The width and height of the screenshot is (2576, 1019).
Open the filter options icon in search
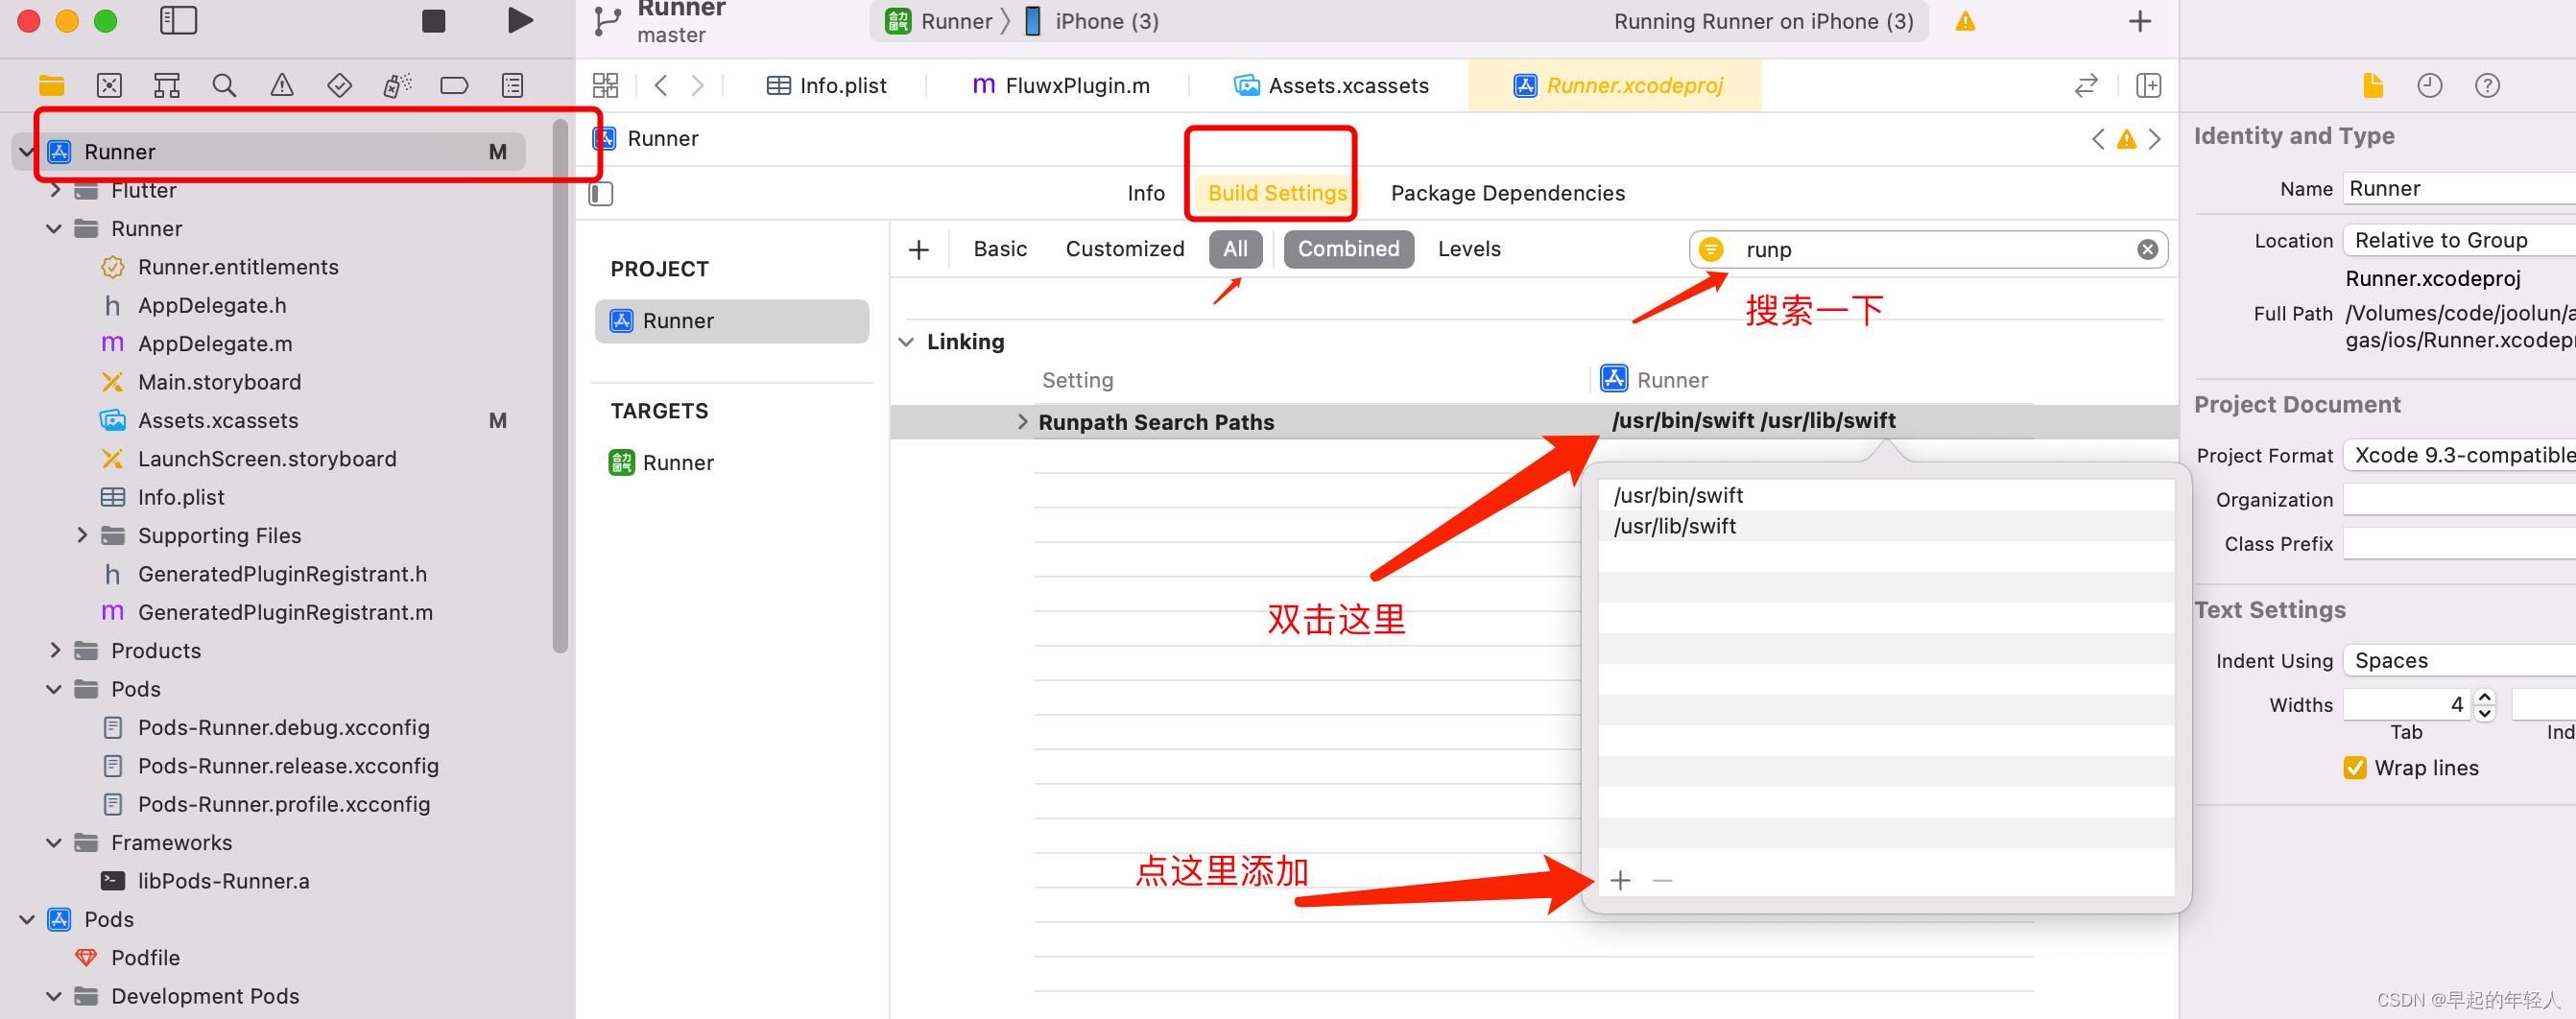pos(1711,250)
